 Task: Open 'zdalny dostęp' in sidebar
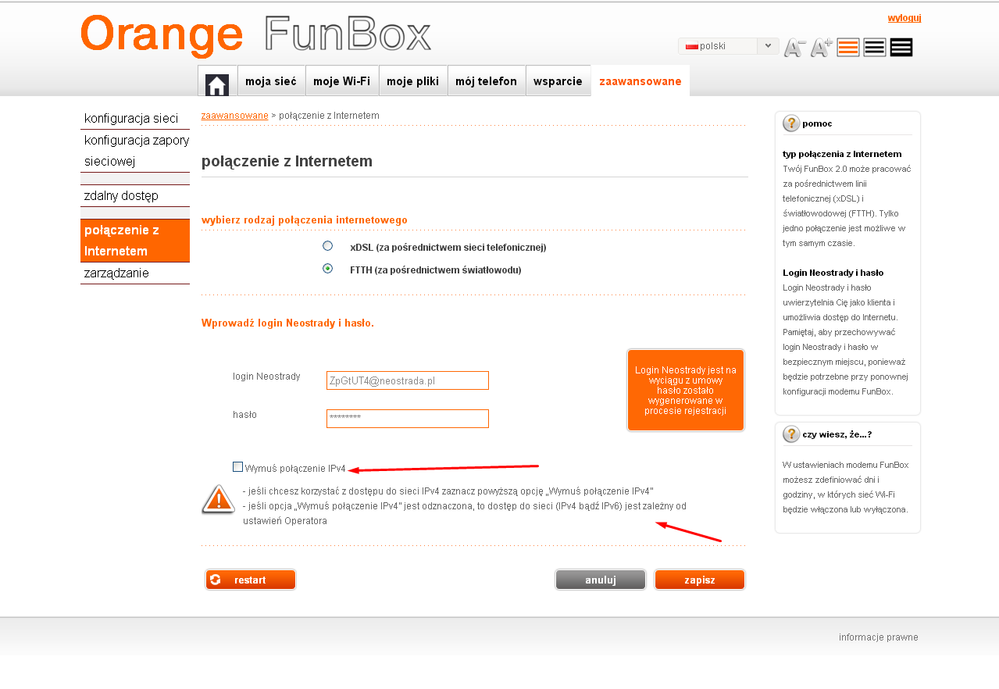pyautogui.click(x=135, y=196)
